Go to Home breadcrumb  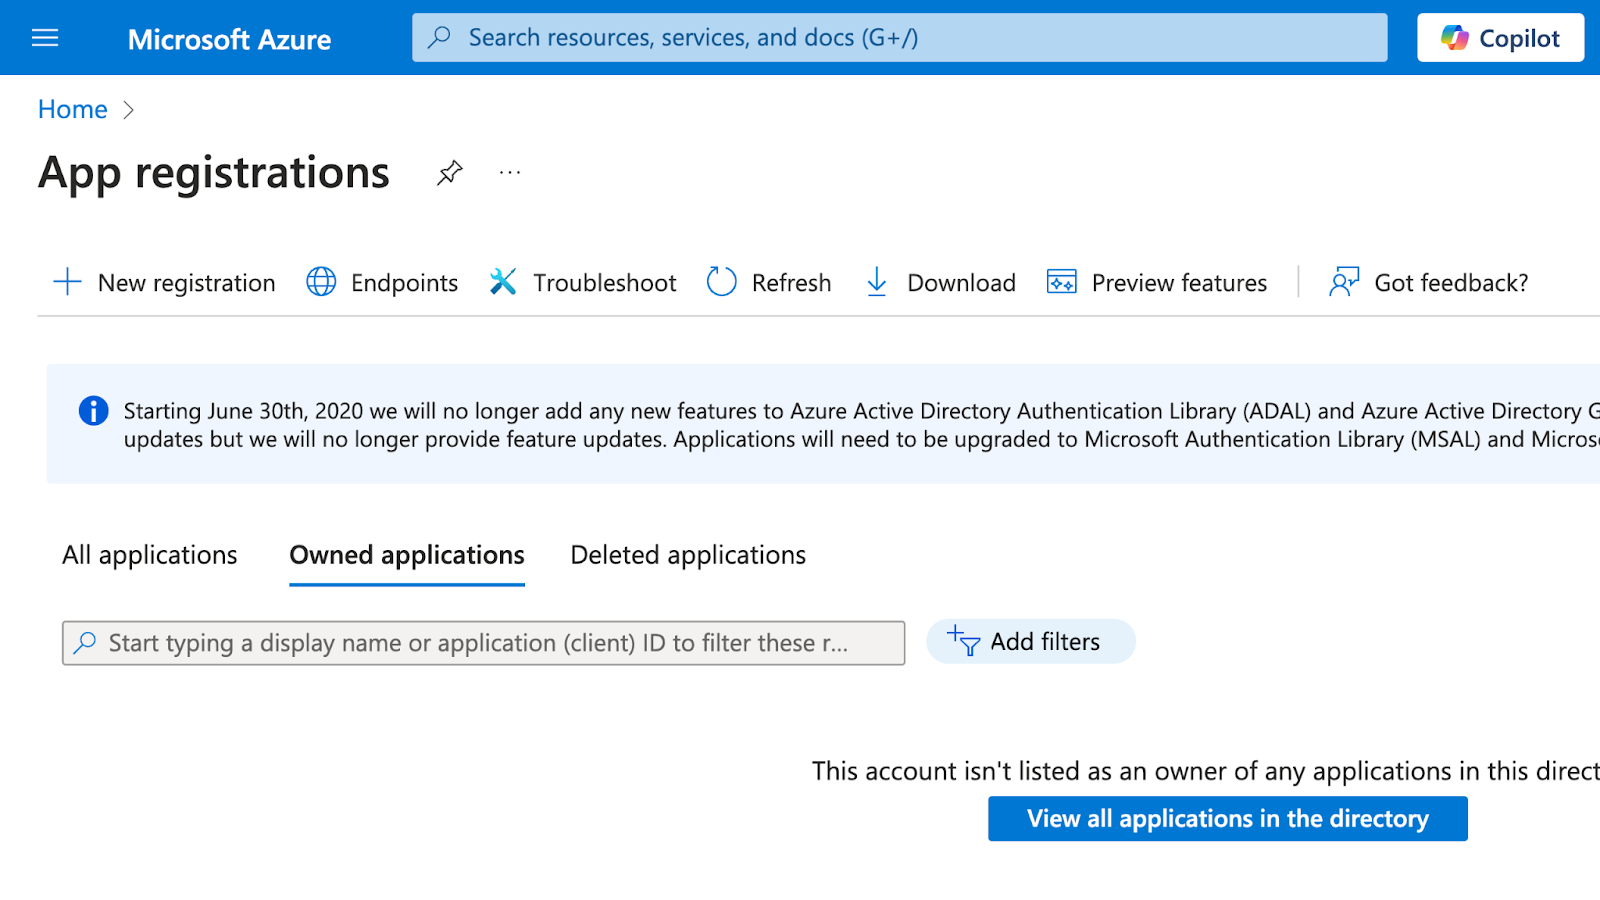tap(72, 109)
